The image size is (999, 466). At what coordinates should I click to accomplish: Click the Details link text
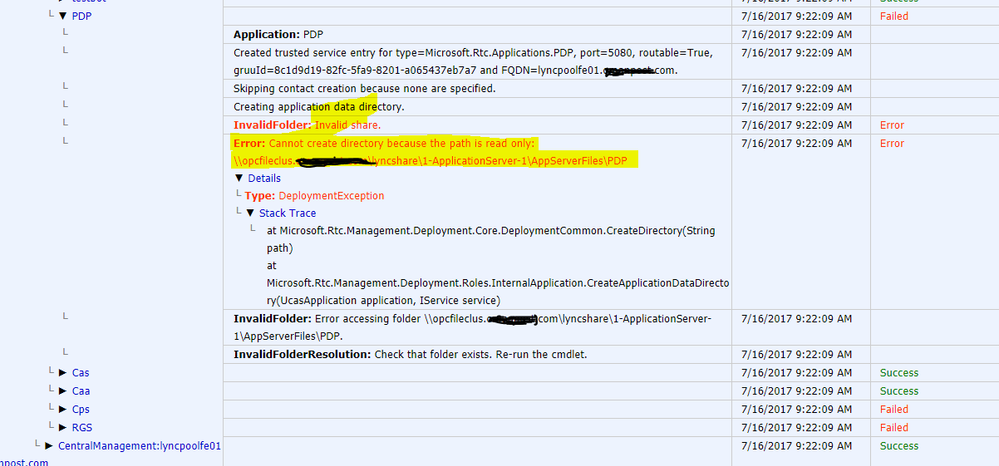pos(264,178)
